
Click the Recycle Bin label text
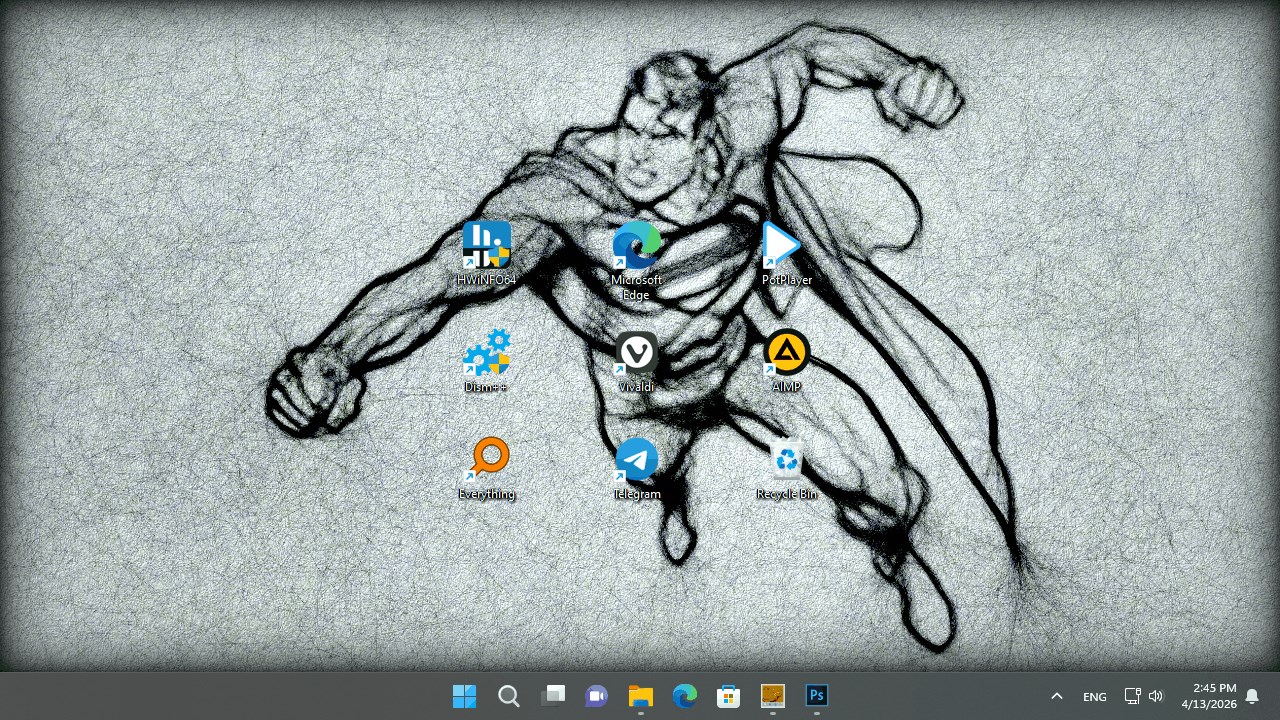click(787, 494)
